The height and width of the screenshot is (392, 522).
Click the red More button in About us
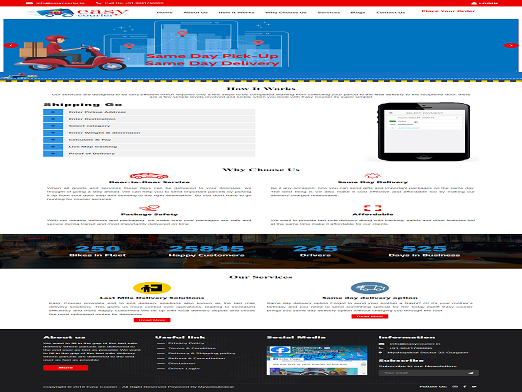tap(66, 368)
